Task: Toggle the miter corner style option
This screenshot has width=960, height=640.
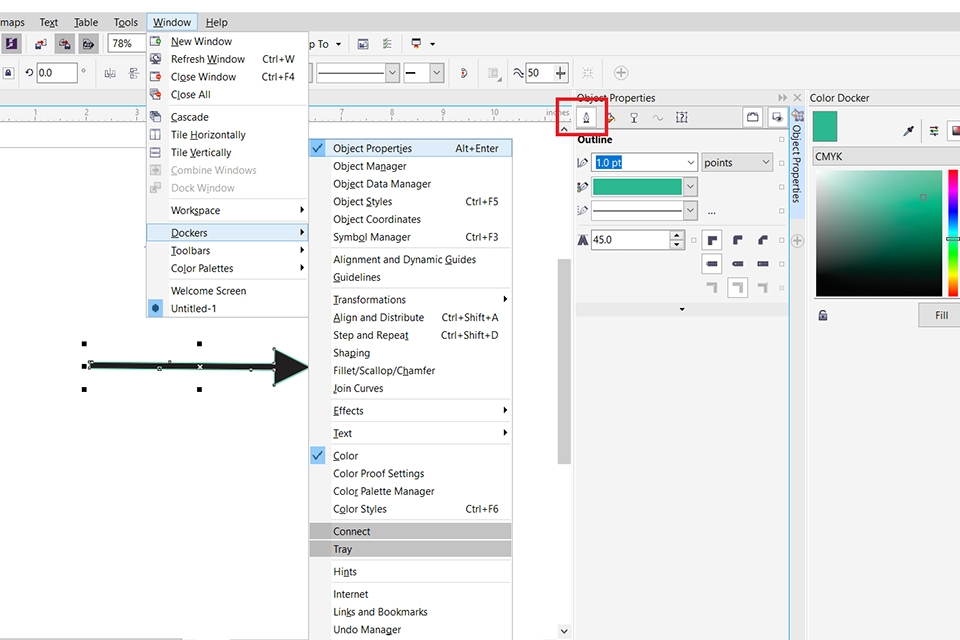Action: [x=711, y=240]
